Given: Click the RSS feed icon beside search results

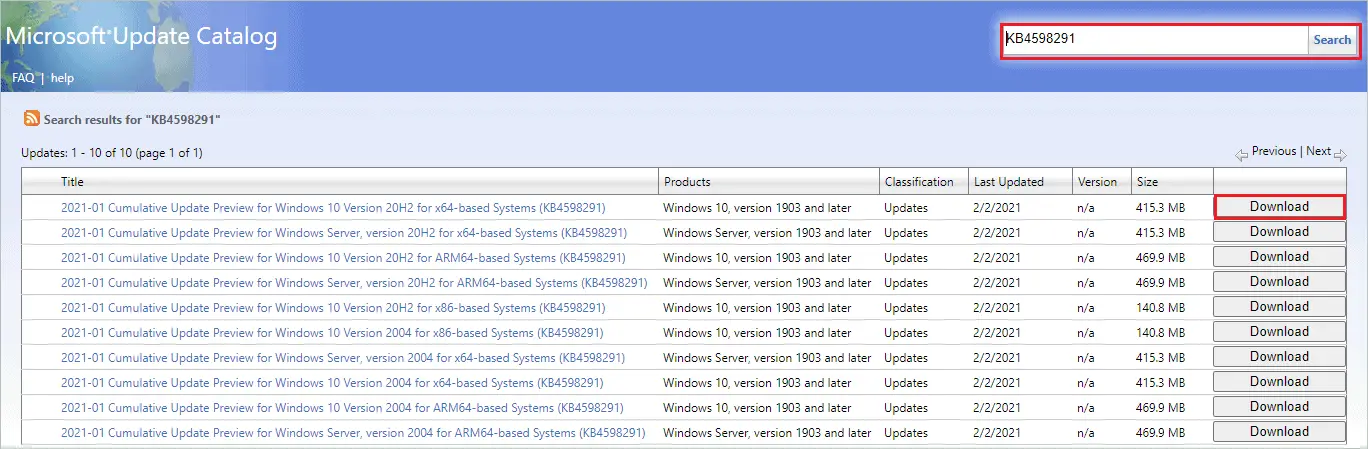Looking at the screenshot, I should coord(32,119).
